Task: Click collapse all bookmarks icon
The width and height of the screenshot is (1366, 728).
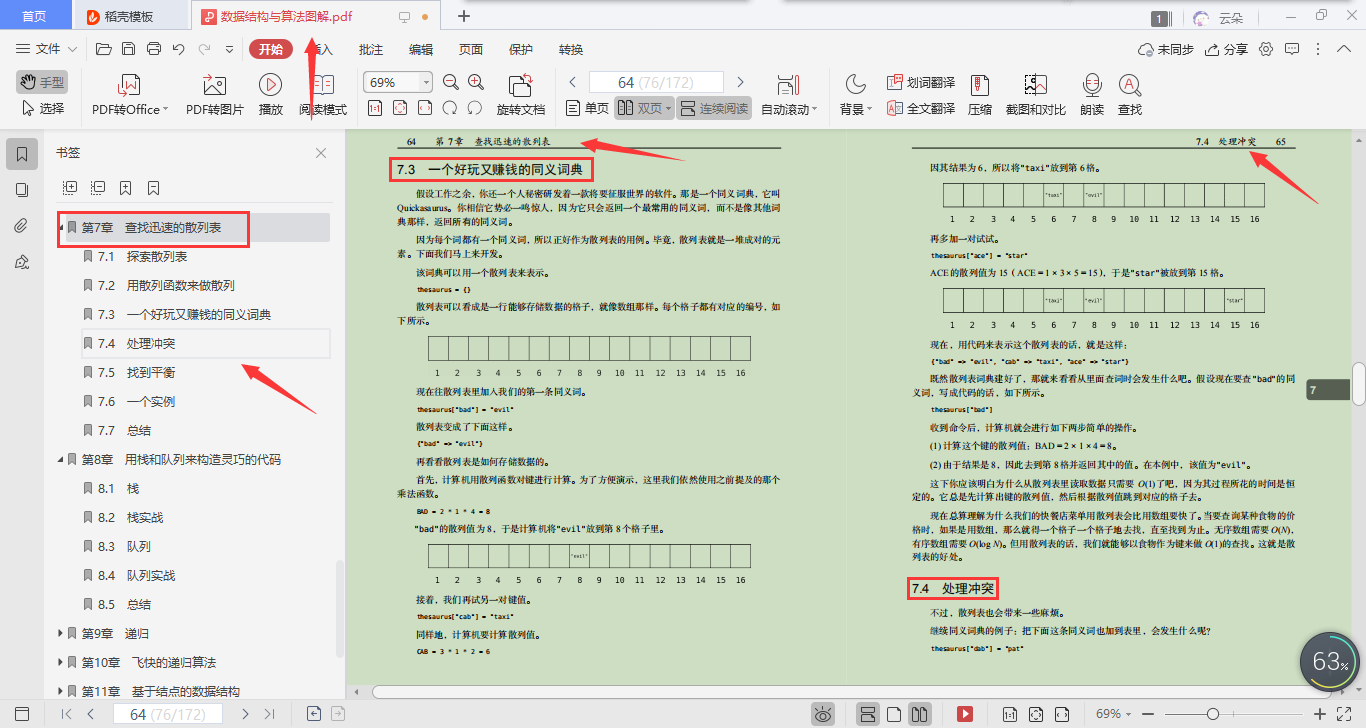Action: pyautogui.click(x=98, y=187)
